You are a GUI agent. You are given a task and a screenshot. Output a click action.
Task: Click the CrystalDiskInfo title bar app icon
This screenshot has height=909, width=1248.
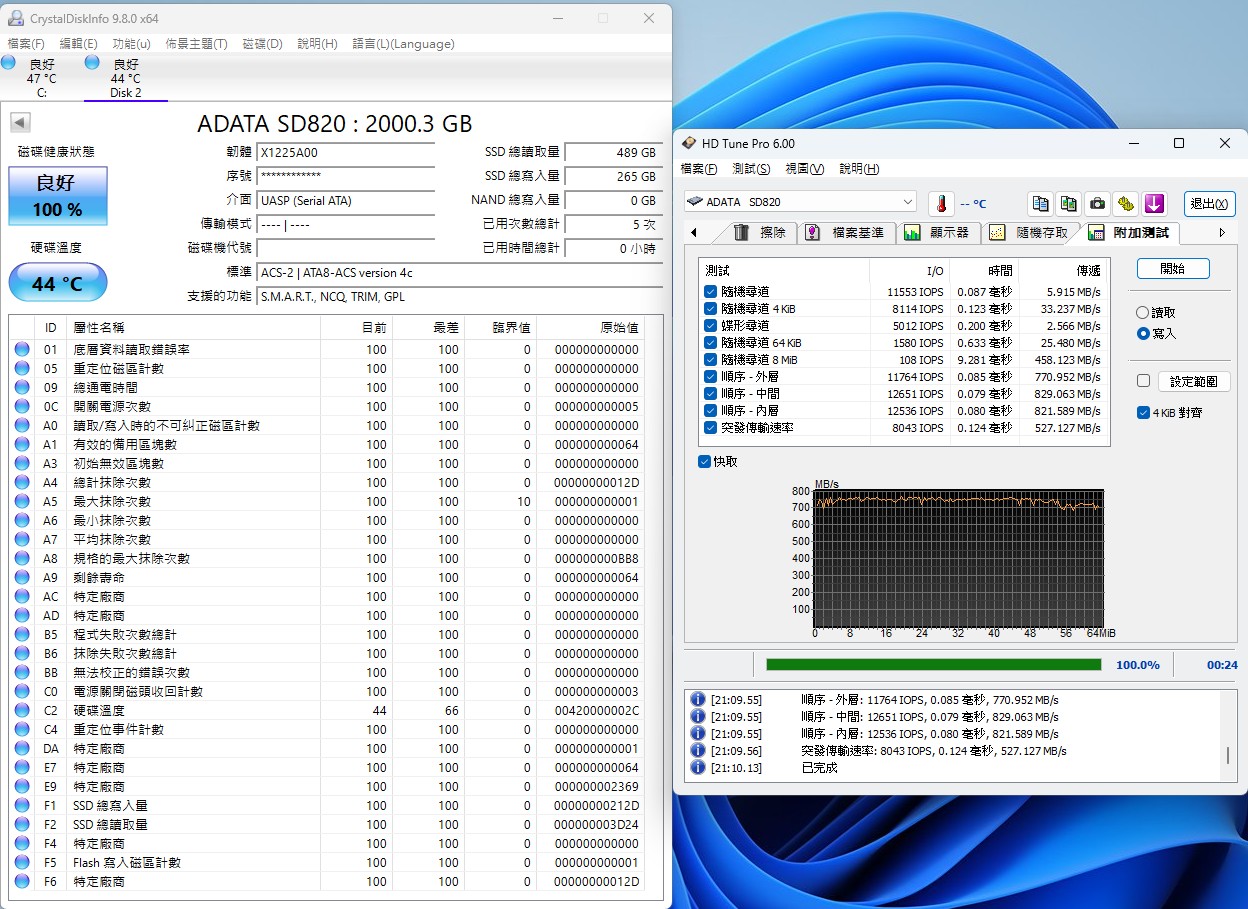coord(16,18)
